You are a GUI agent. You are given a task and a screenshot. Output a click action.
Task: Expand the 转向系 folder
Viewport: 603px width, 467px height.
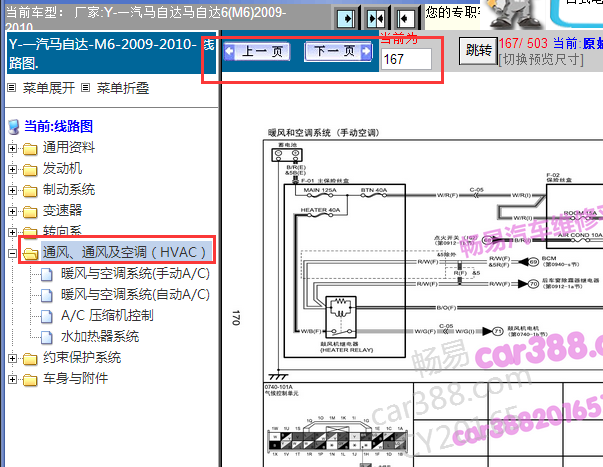coord(12,232)
